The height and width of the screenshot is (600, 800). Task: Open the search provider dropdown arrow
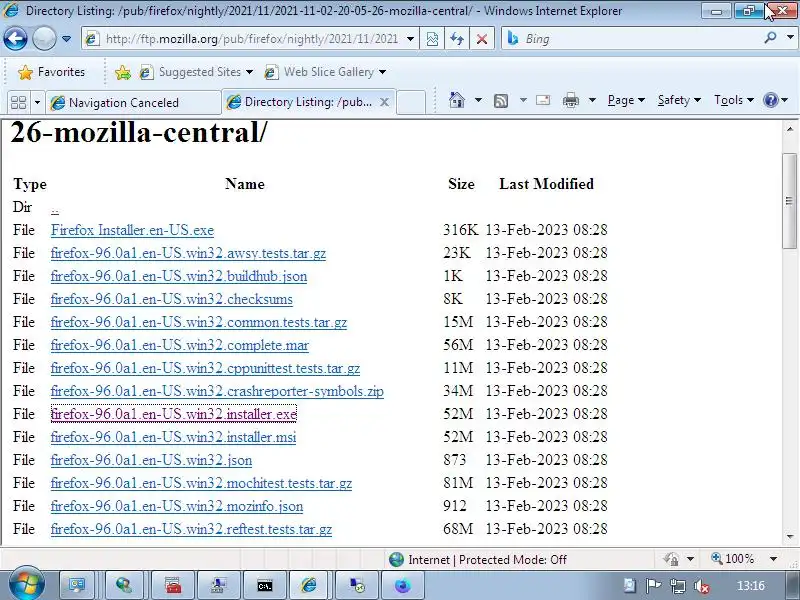click(x=790, y=38)
